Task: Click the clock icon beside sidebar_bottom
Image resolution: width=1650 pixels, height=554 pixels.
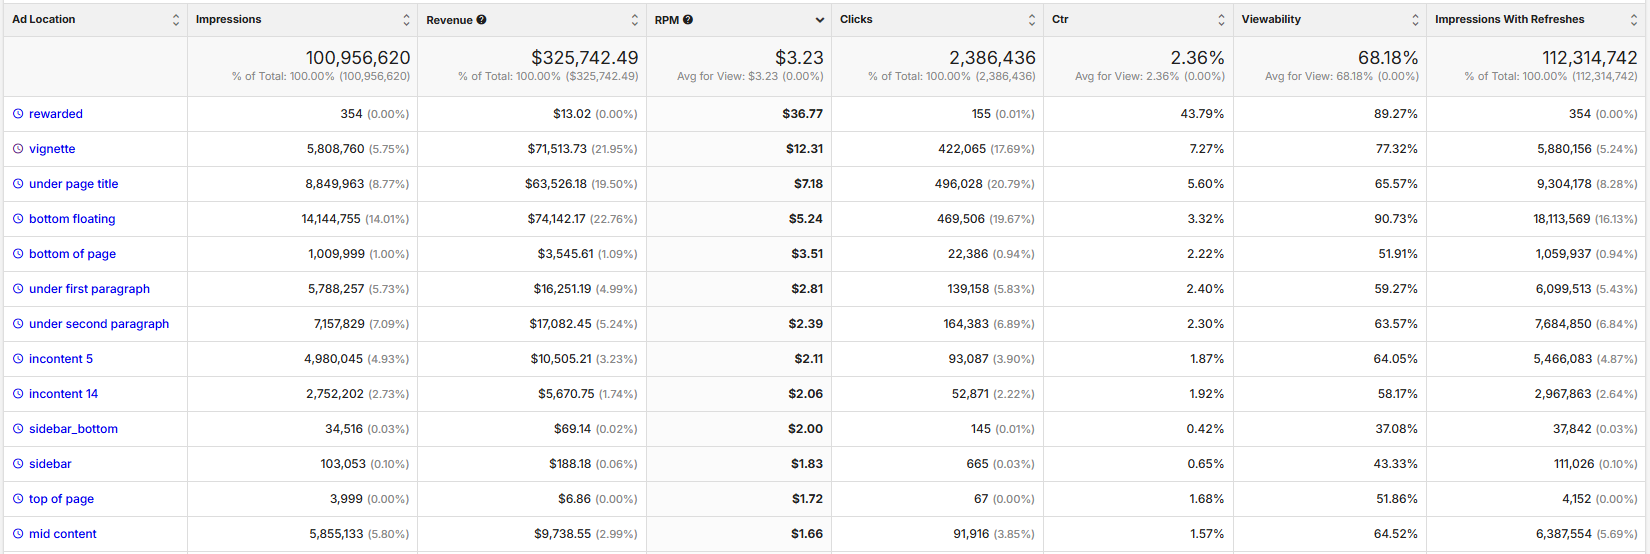Action: (18, 429)
